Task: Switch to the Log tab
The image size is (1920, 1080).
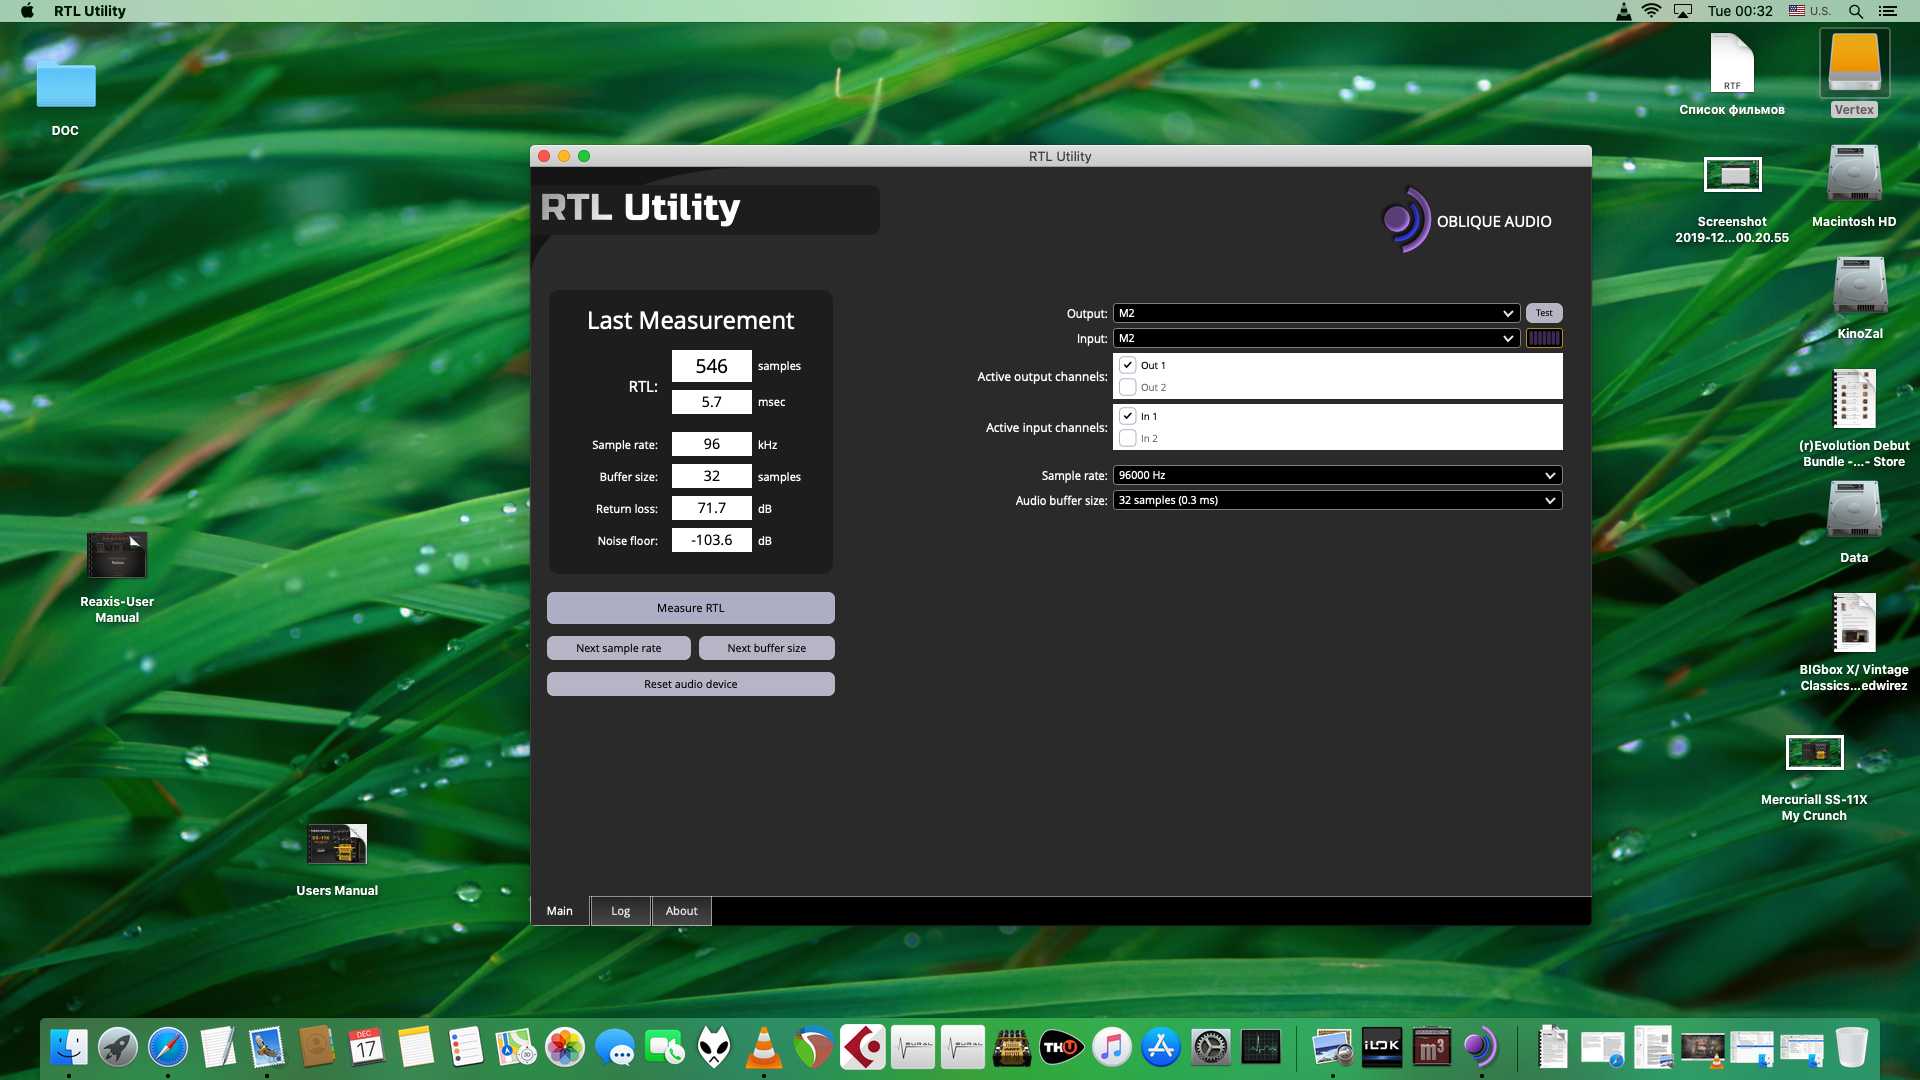Action: [620, 911]
